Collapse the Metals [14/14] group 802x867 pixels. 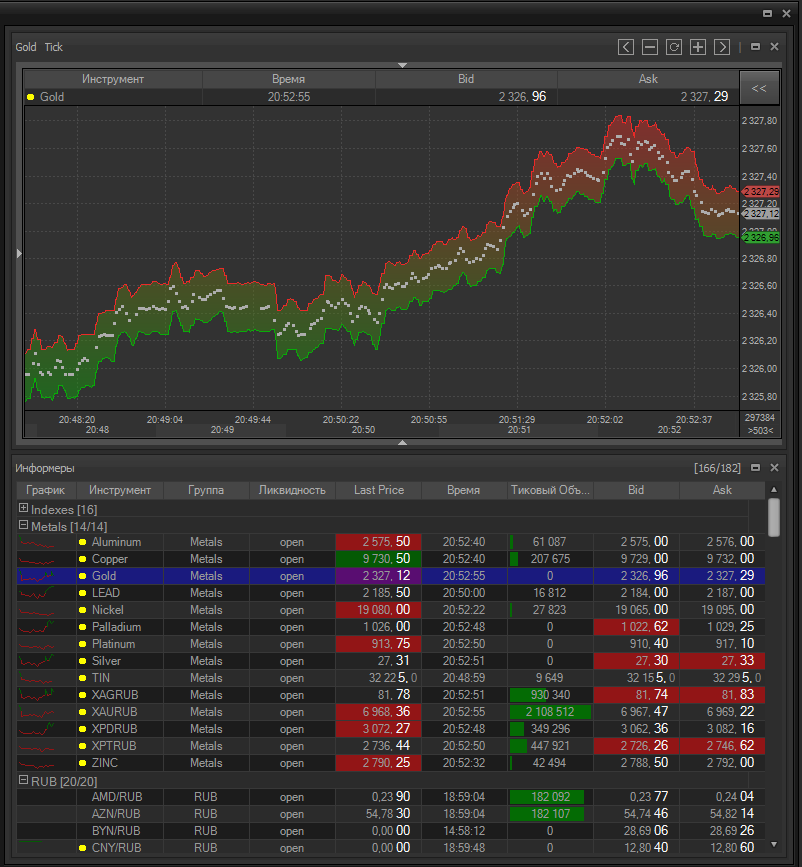(23, 526)
